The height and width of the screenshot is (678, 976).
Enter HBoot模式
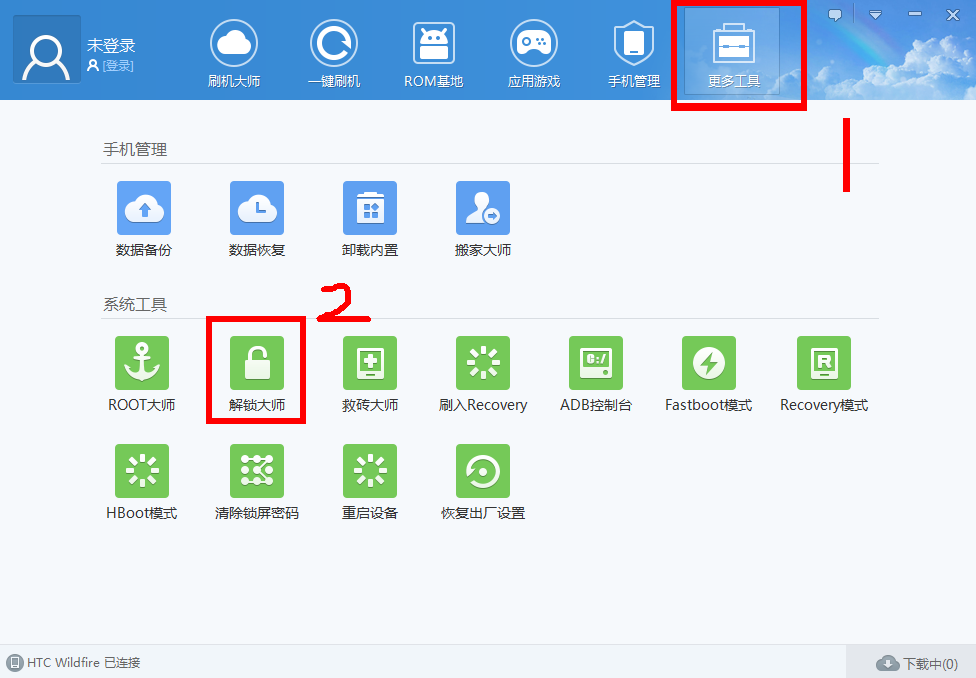click(x=141, y=471)
